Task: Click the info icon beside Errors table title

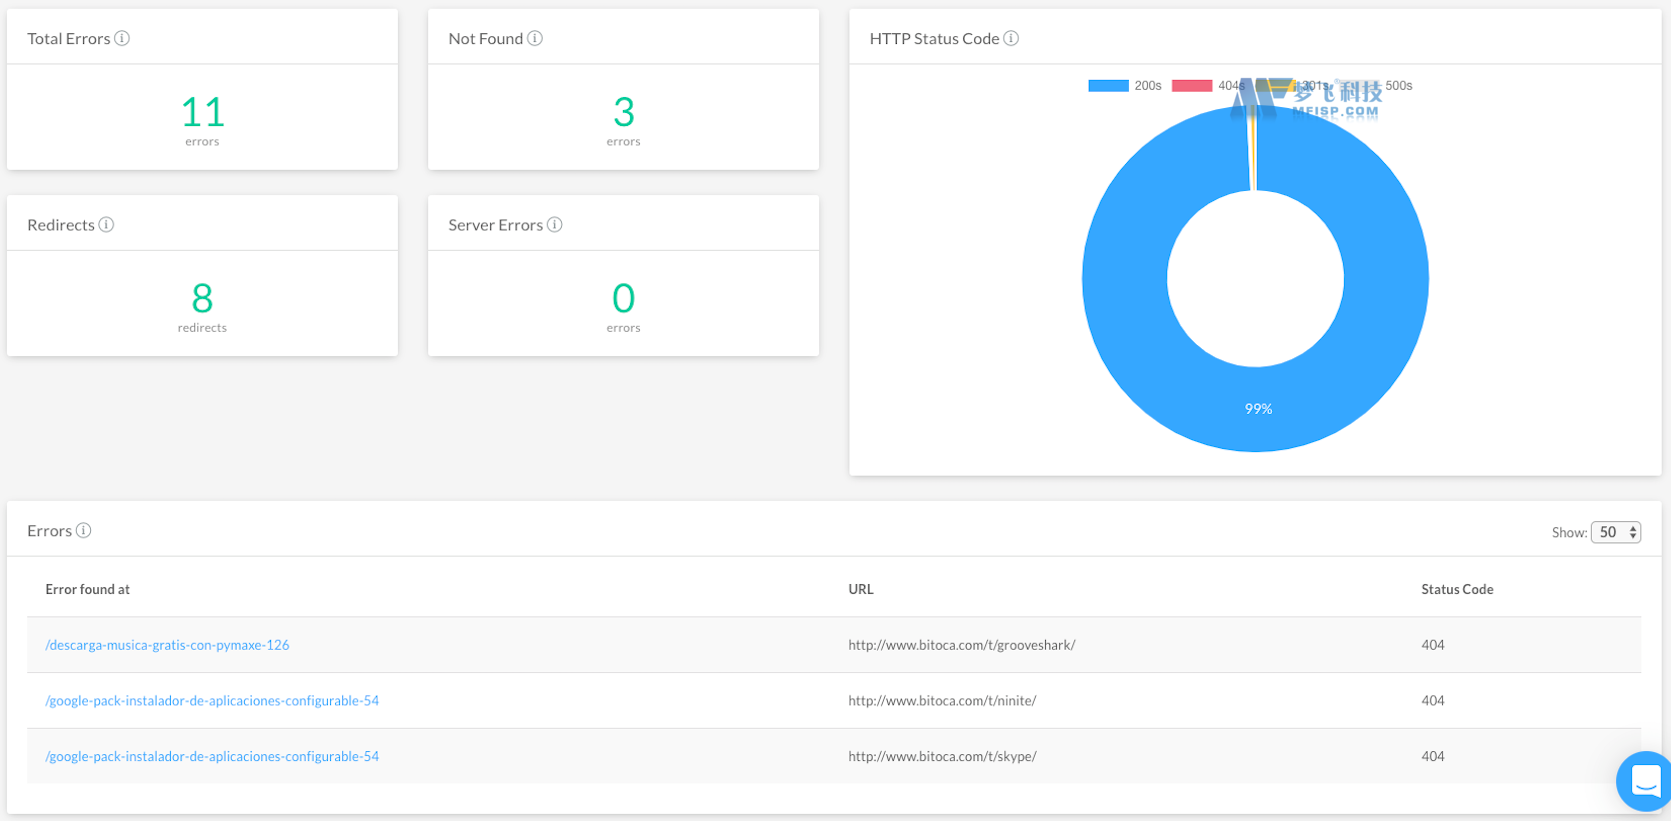Action: coord(84,530)
